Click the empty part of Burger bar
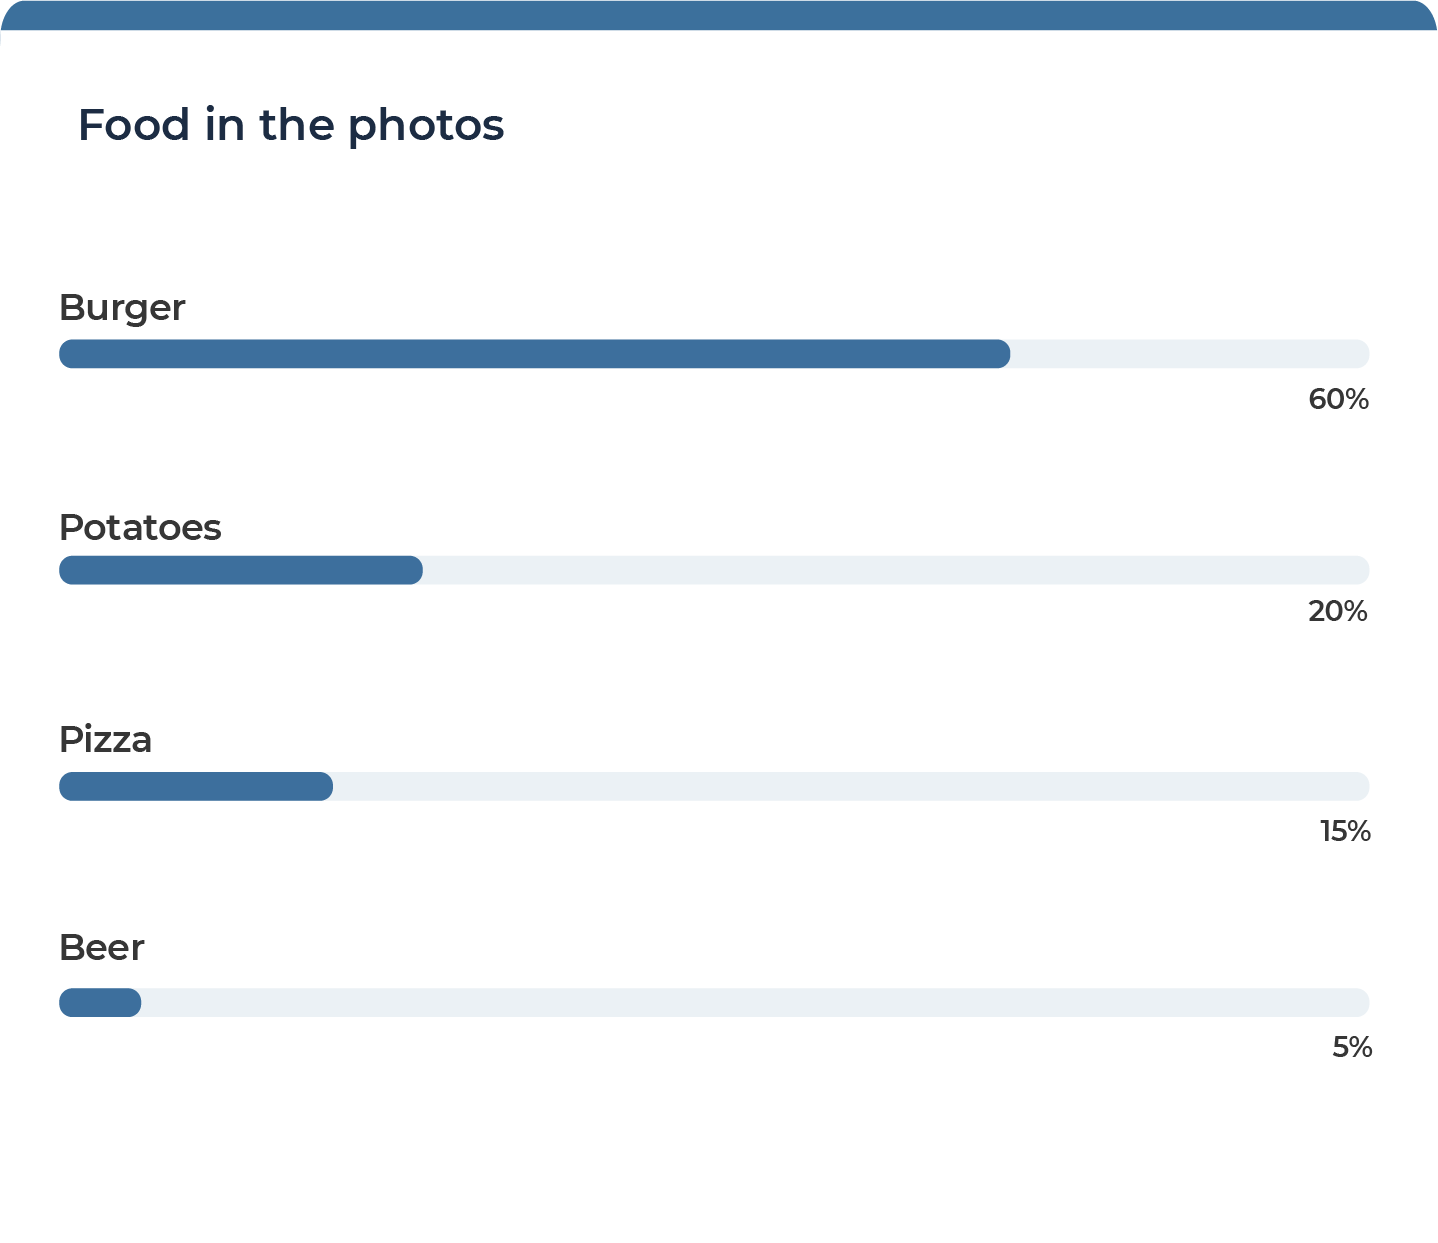The image size is (1438, 1243). pyautogui.click(x=1190, y=354)
